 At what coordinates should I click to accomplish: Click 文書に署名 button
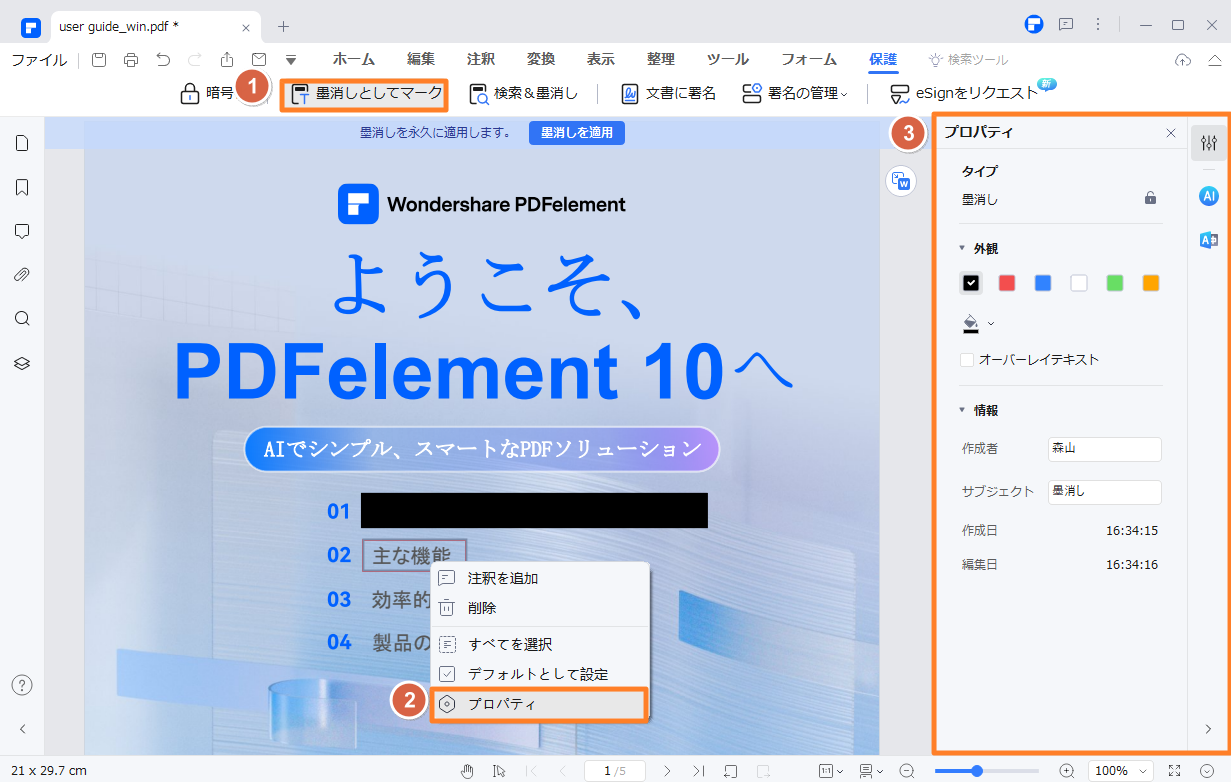[668, 94]
